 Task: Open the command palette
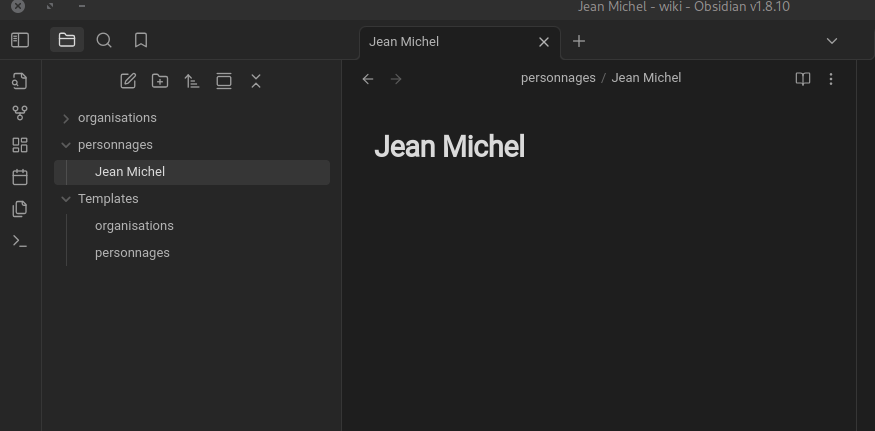pyautogui.click(x=20, y=241)
